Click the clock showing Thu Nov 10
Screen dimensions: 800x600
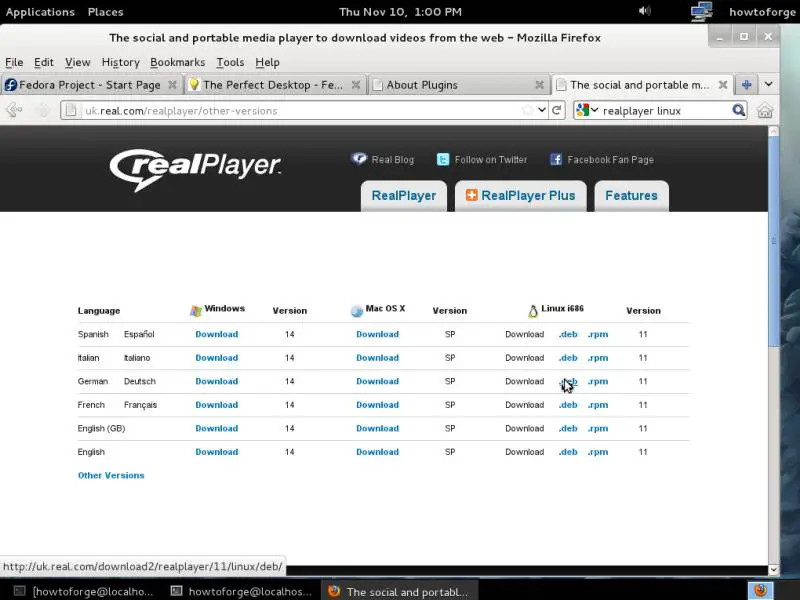[401, 12]
